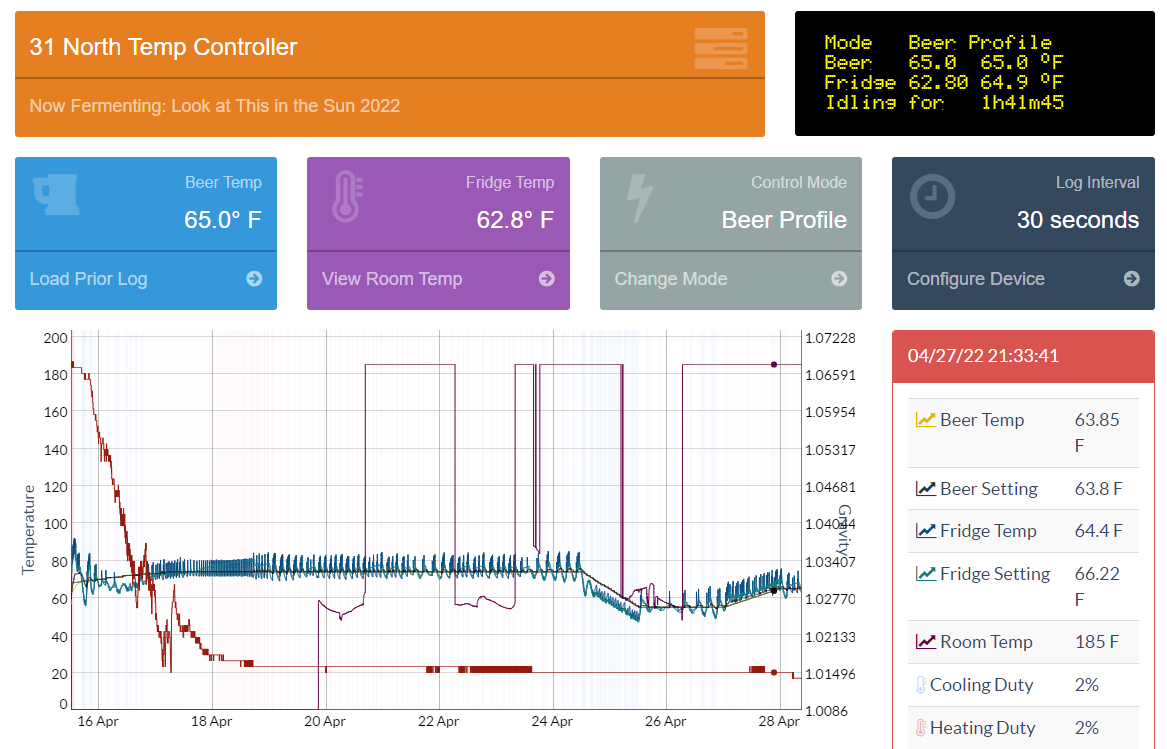Click the Beer Profile control mode value

point(784,220)
